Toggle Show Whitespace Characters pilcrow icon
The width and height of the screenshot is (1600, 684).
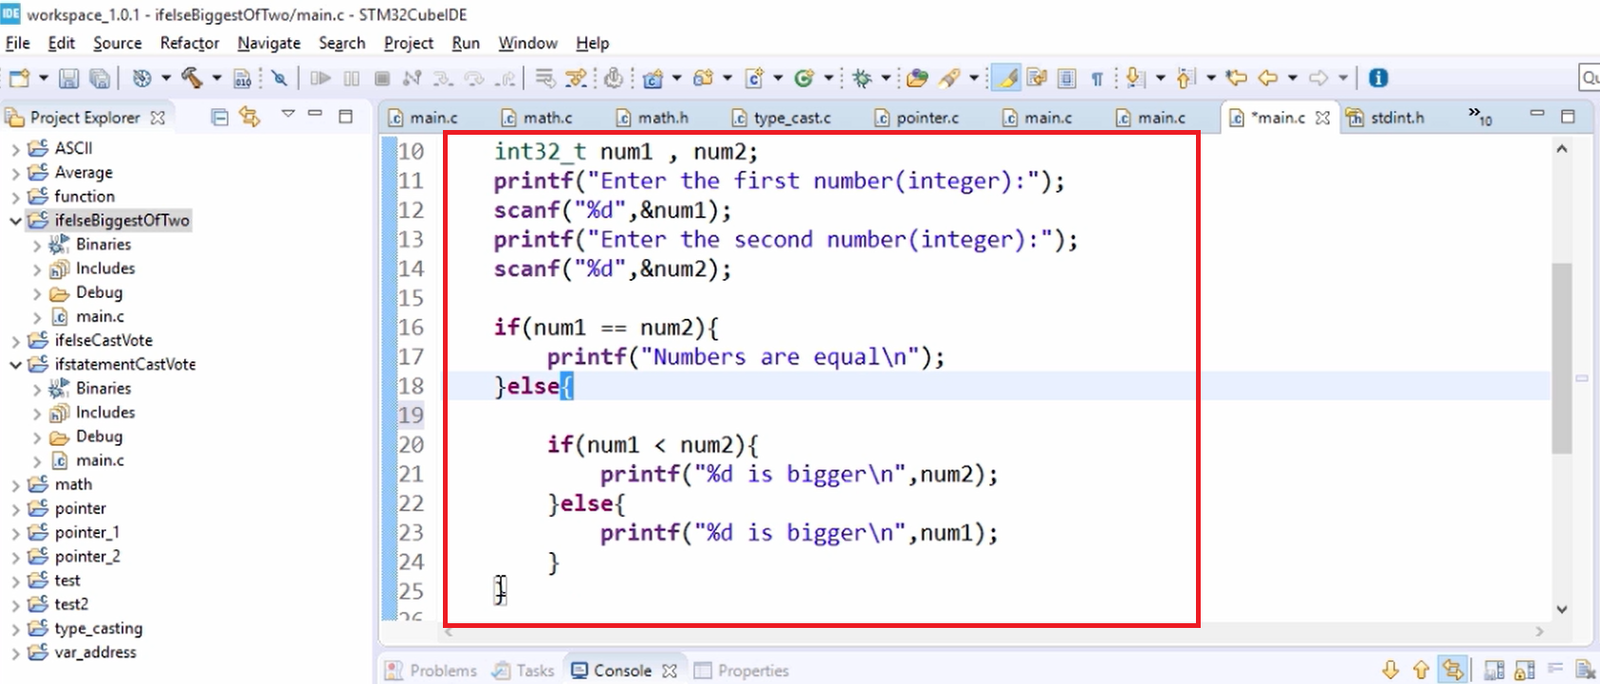point(1097,78)
